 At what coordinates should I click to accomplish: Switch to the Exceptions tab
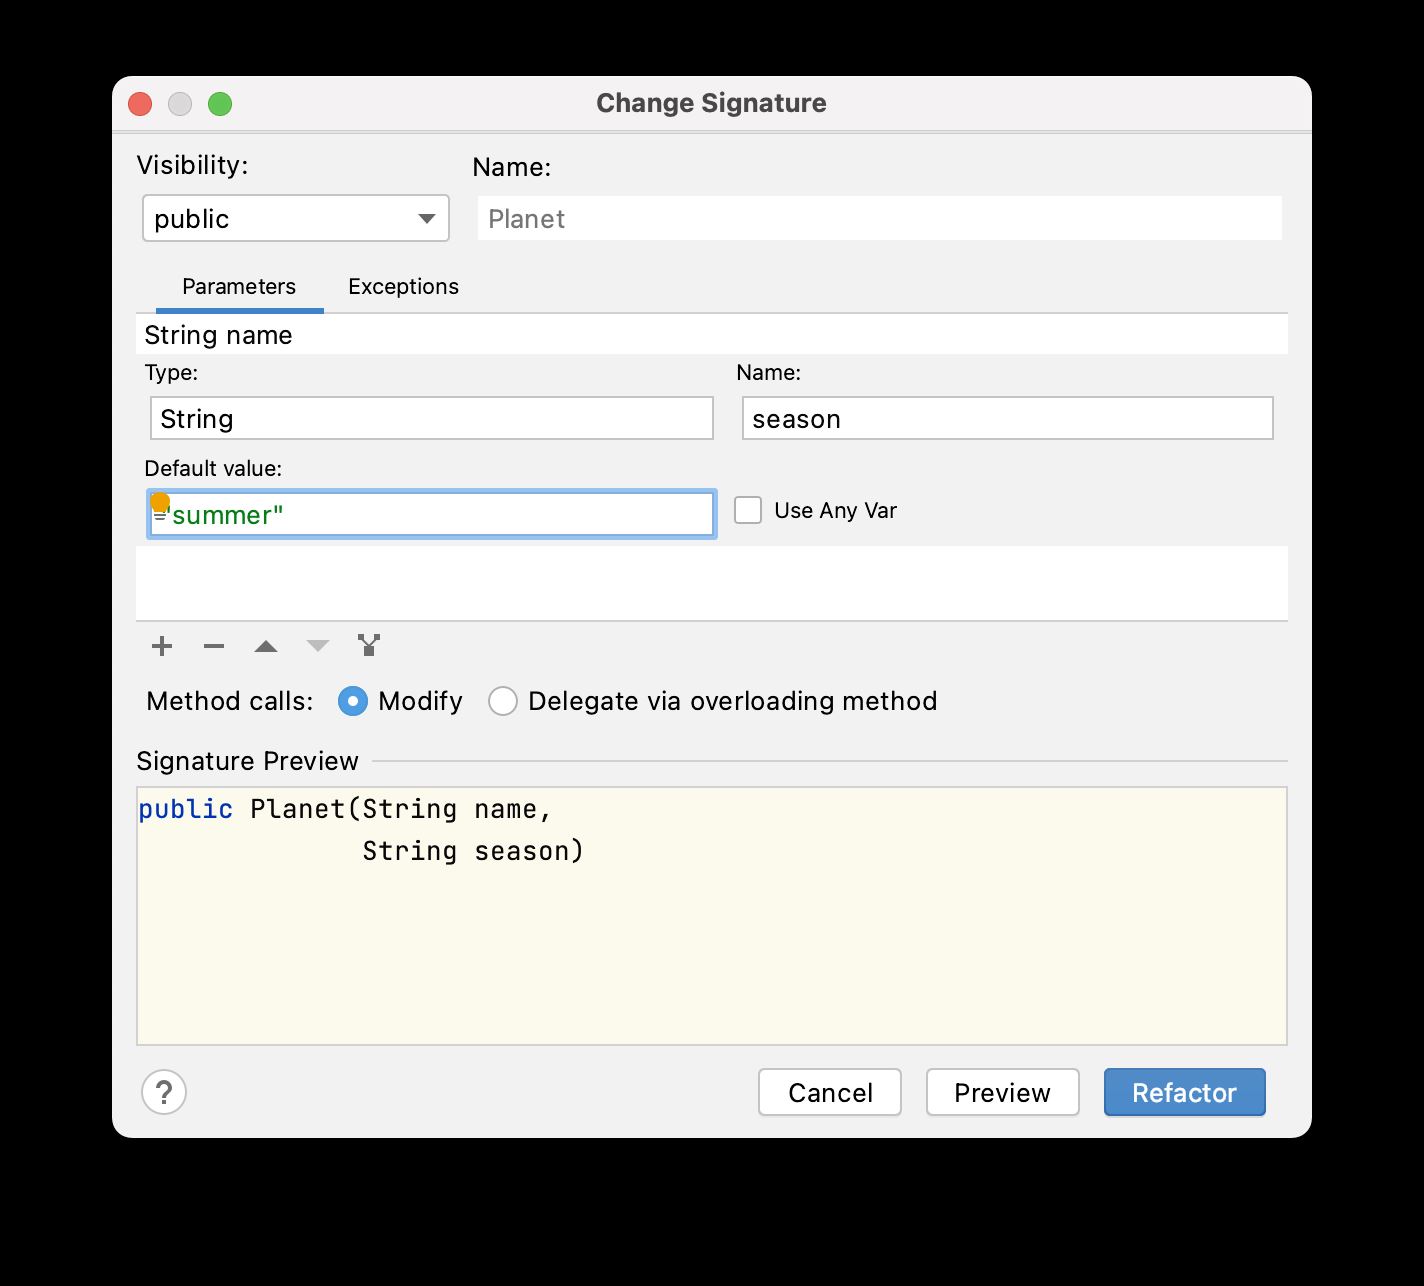(x=403, y=287)
